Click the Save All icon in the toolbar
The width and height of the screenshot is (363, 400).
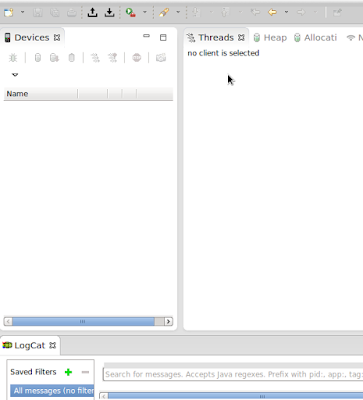[54, 13]
